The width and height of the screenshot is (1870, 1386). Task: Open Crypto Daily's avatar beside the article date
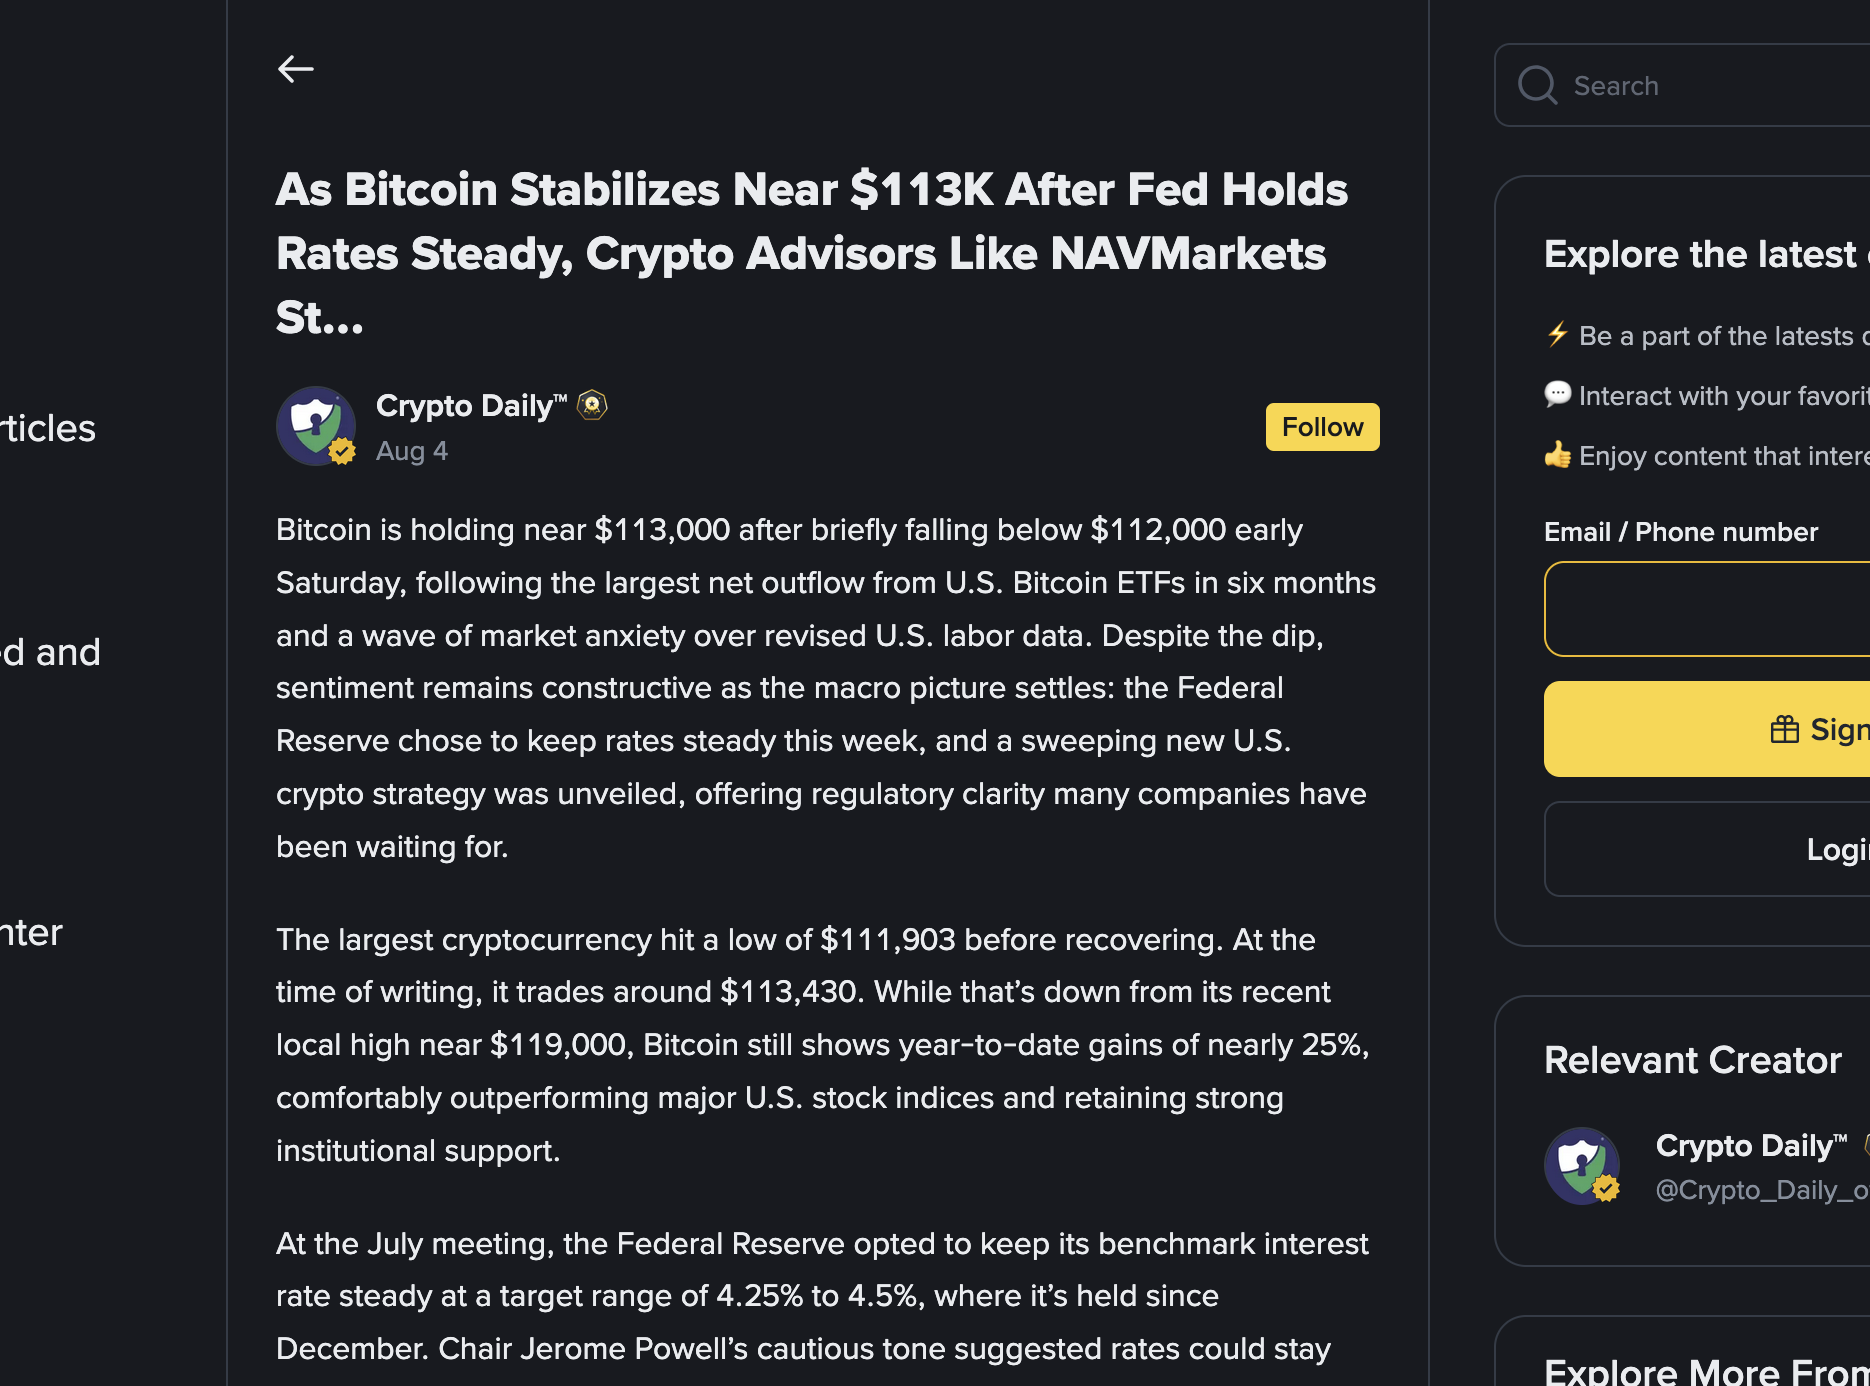(316, 426)
